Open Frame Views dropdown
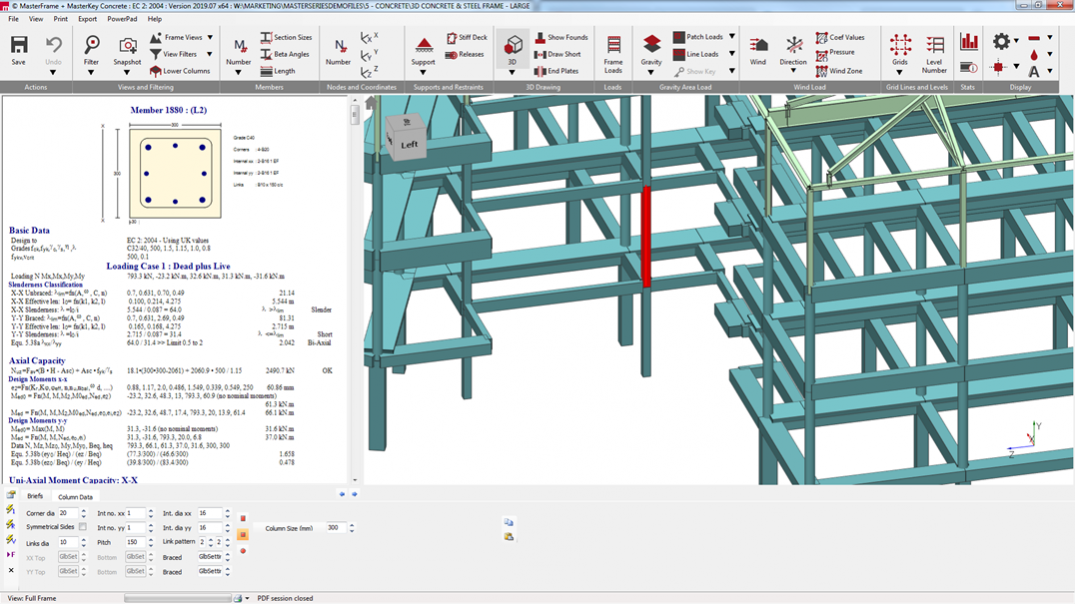 tap(210, 37)
